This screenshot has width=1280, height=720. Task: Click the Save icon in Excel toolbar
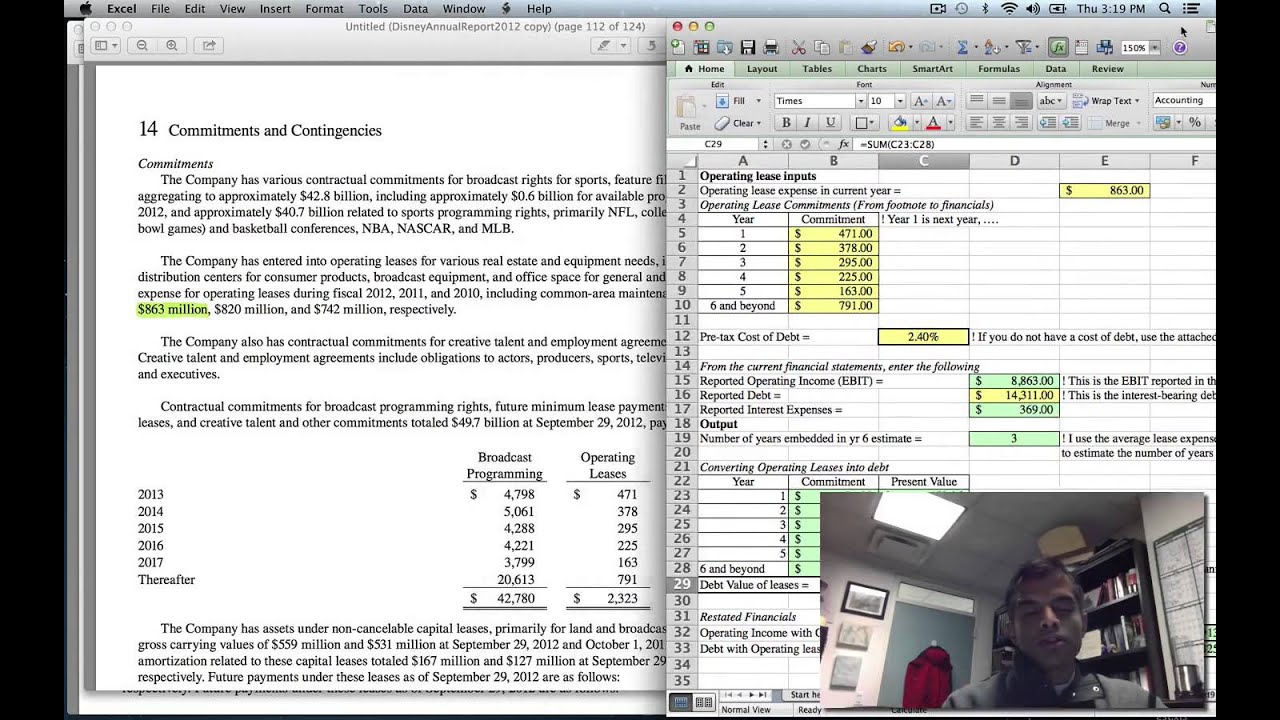click(x=748, y=47)
